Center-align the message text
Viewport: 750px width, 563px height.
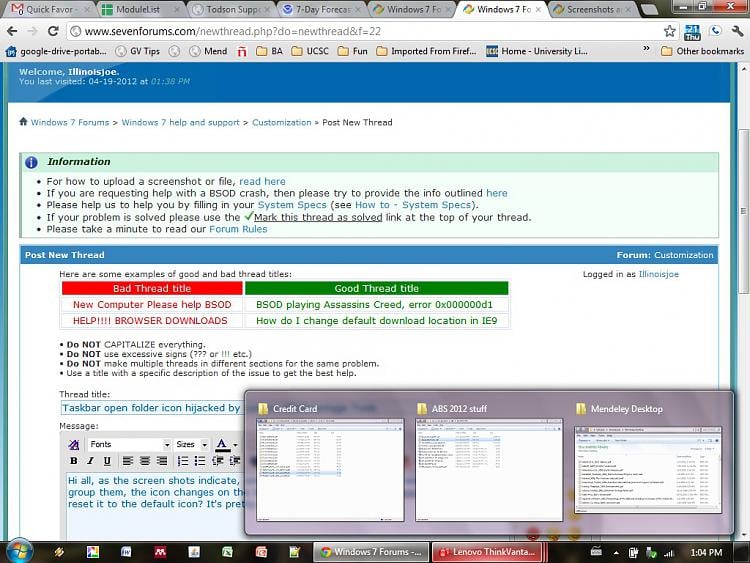click(144, 461)
